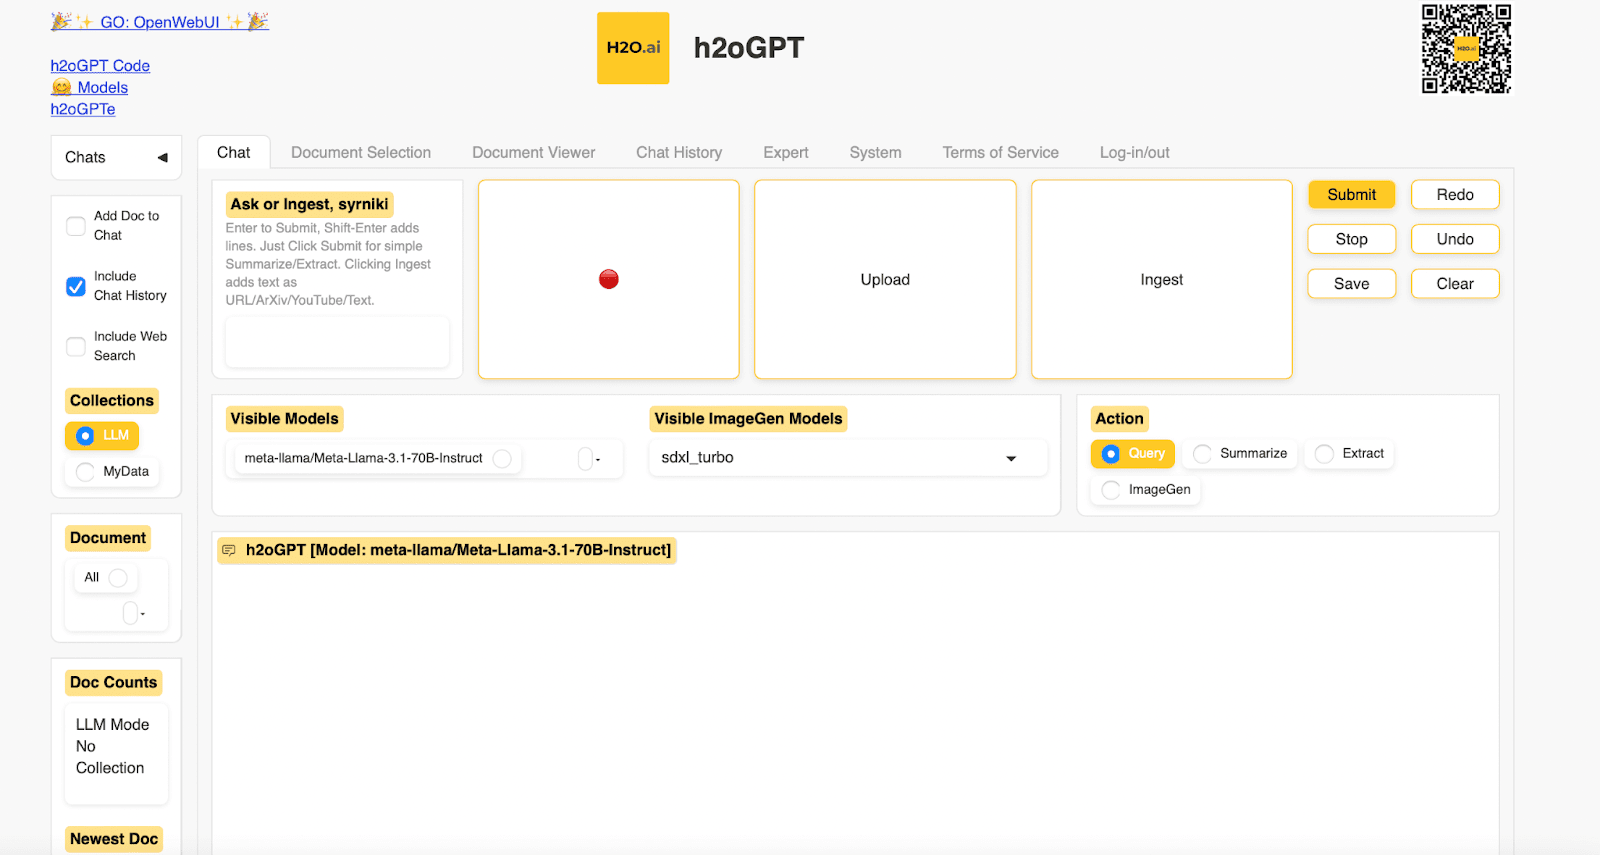Switch to the Chat tab
Image resolution: width=1600 pixels, height=855 pixels.
click(233, 152)
